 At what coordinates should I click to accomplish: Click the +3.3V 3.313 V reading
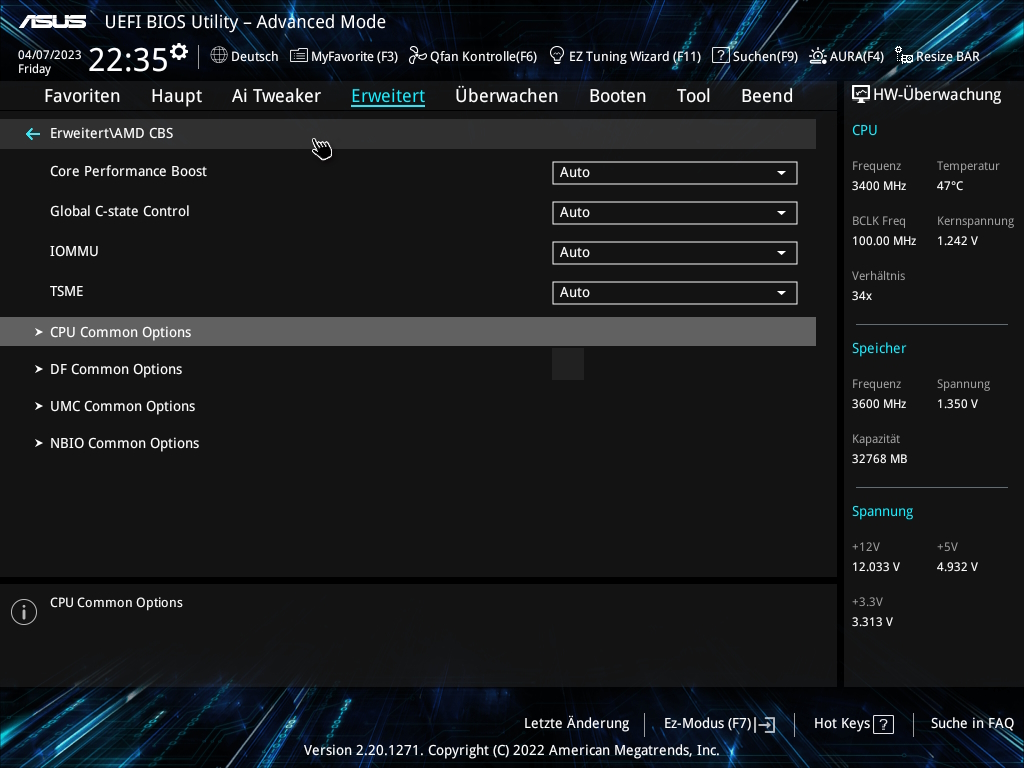pyautogui.click(x=872, y=622)
